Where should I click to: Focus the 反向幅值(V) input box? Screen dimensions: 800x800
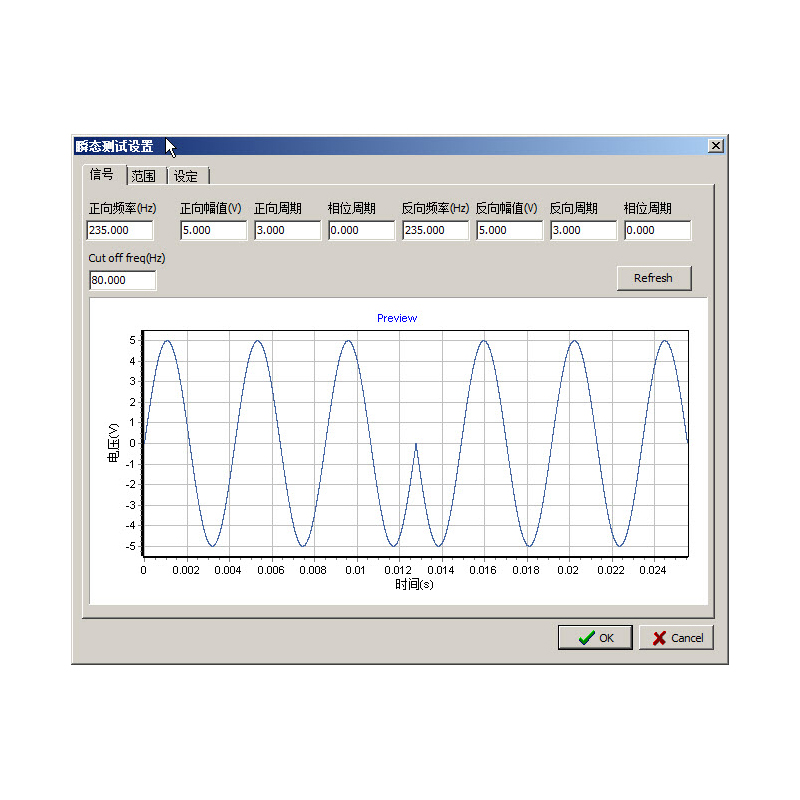(509, 230)
